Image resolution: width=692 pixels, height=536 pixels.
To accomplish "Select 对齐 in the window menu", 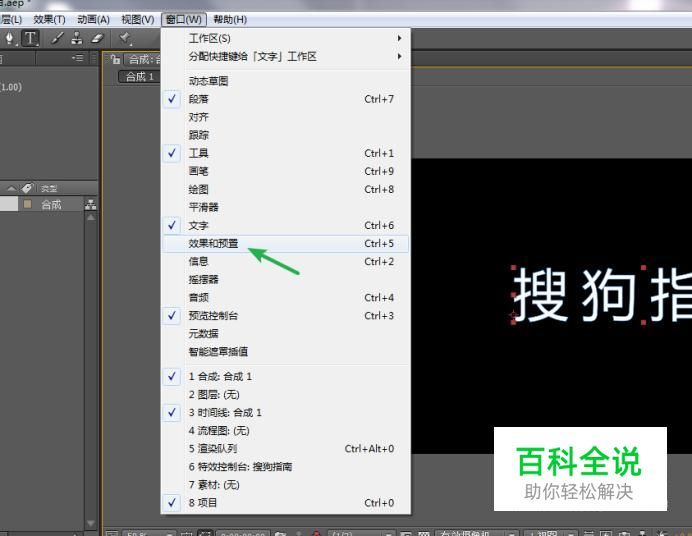I will click(286, 117).
